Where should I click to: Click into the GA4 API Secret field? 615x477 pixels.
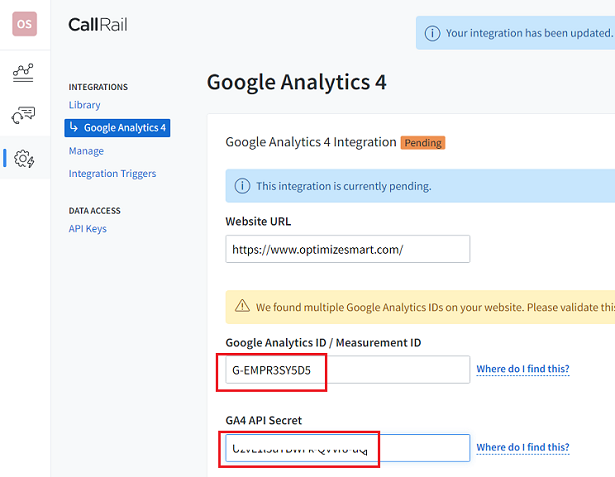click(347, 448)
